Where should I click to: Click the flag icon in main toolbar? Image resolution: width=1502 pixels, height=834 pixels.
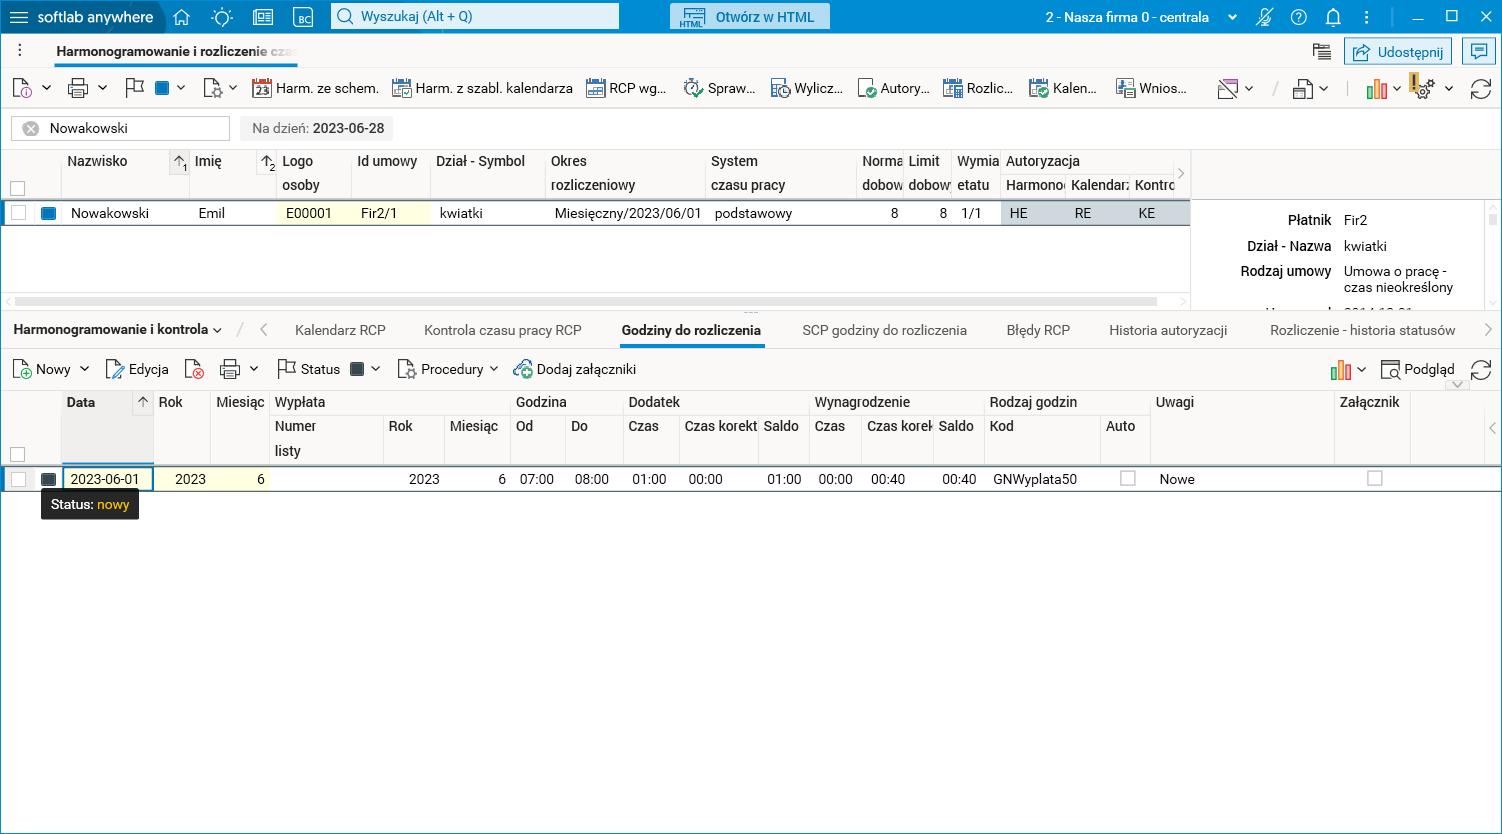point(135,88)
